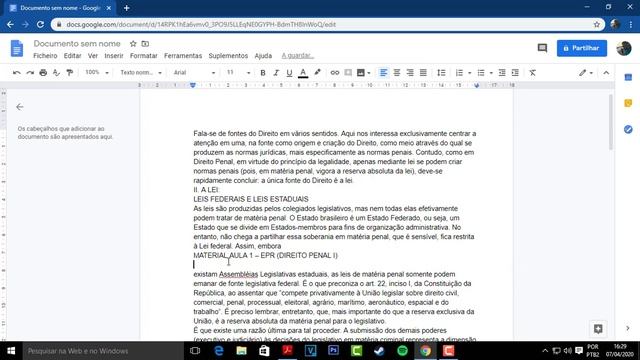Decrease the paragraph indent
The height and width of the screenshot is (360, 640).
(502, 73)
